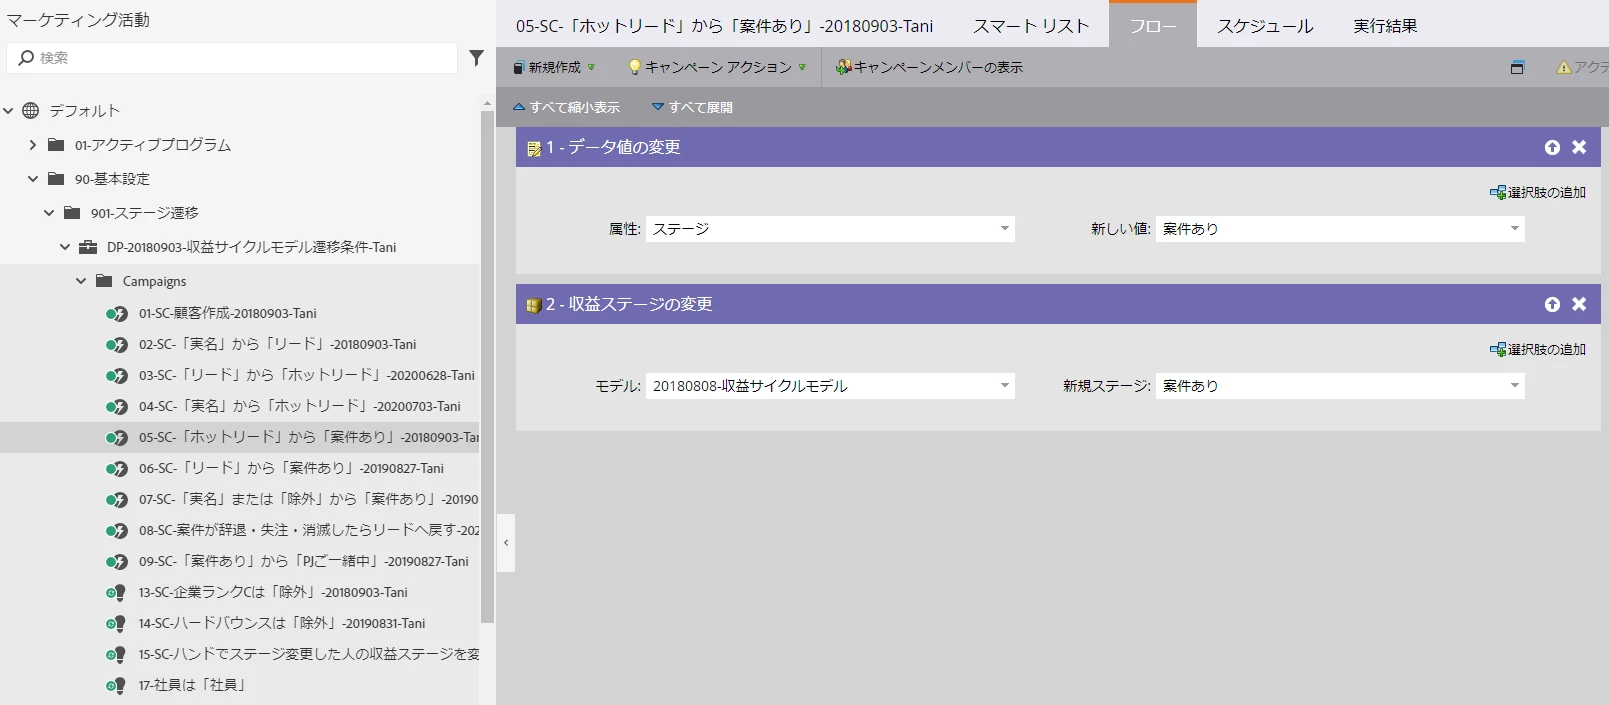Select the campaign title tab 05-SC
This screenshot has height=705, width=1609.
(724, 26)
